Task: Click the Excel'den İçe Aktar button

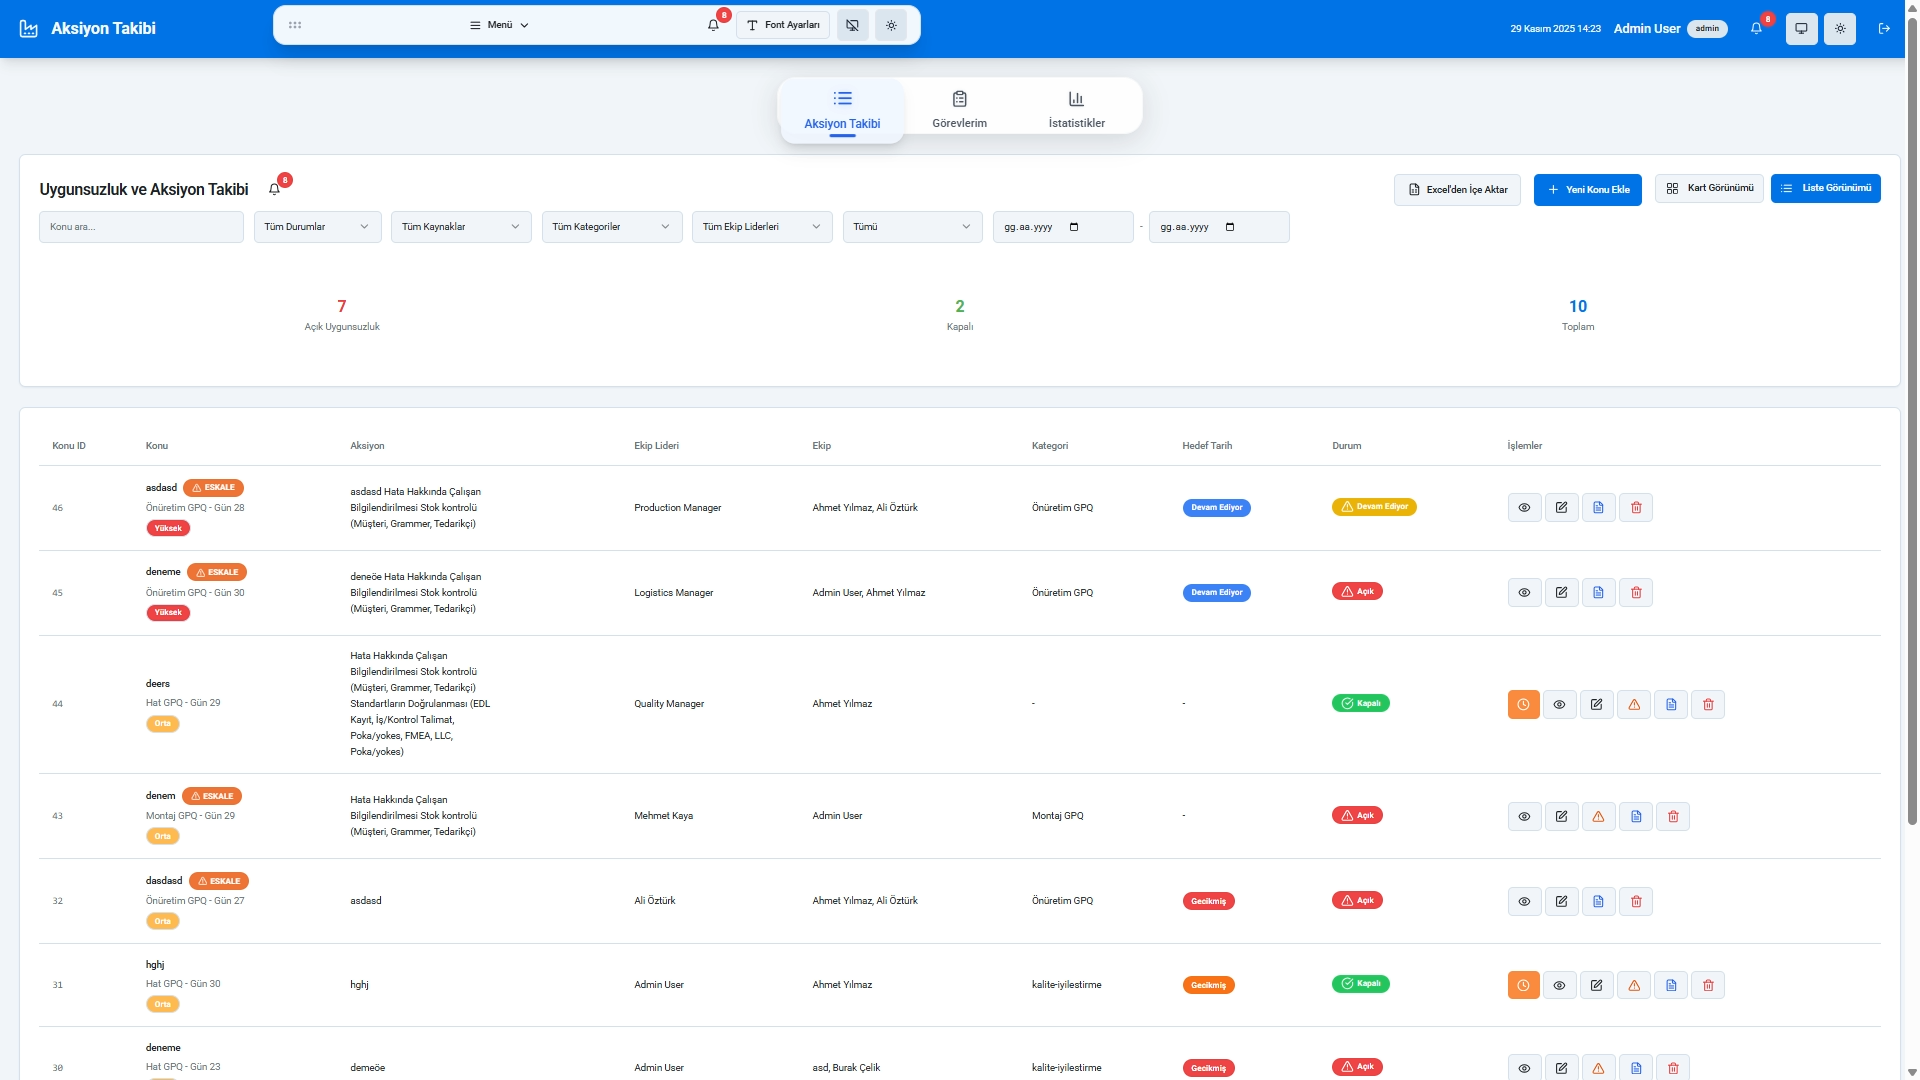Action: pos(1457,189)
